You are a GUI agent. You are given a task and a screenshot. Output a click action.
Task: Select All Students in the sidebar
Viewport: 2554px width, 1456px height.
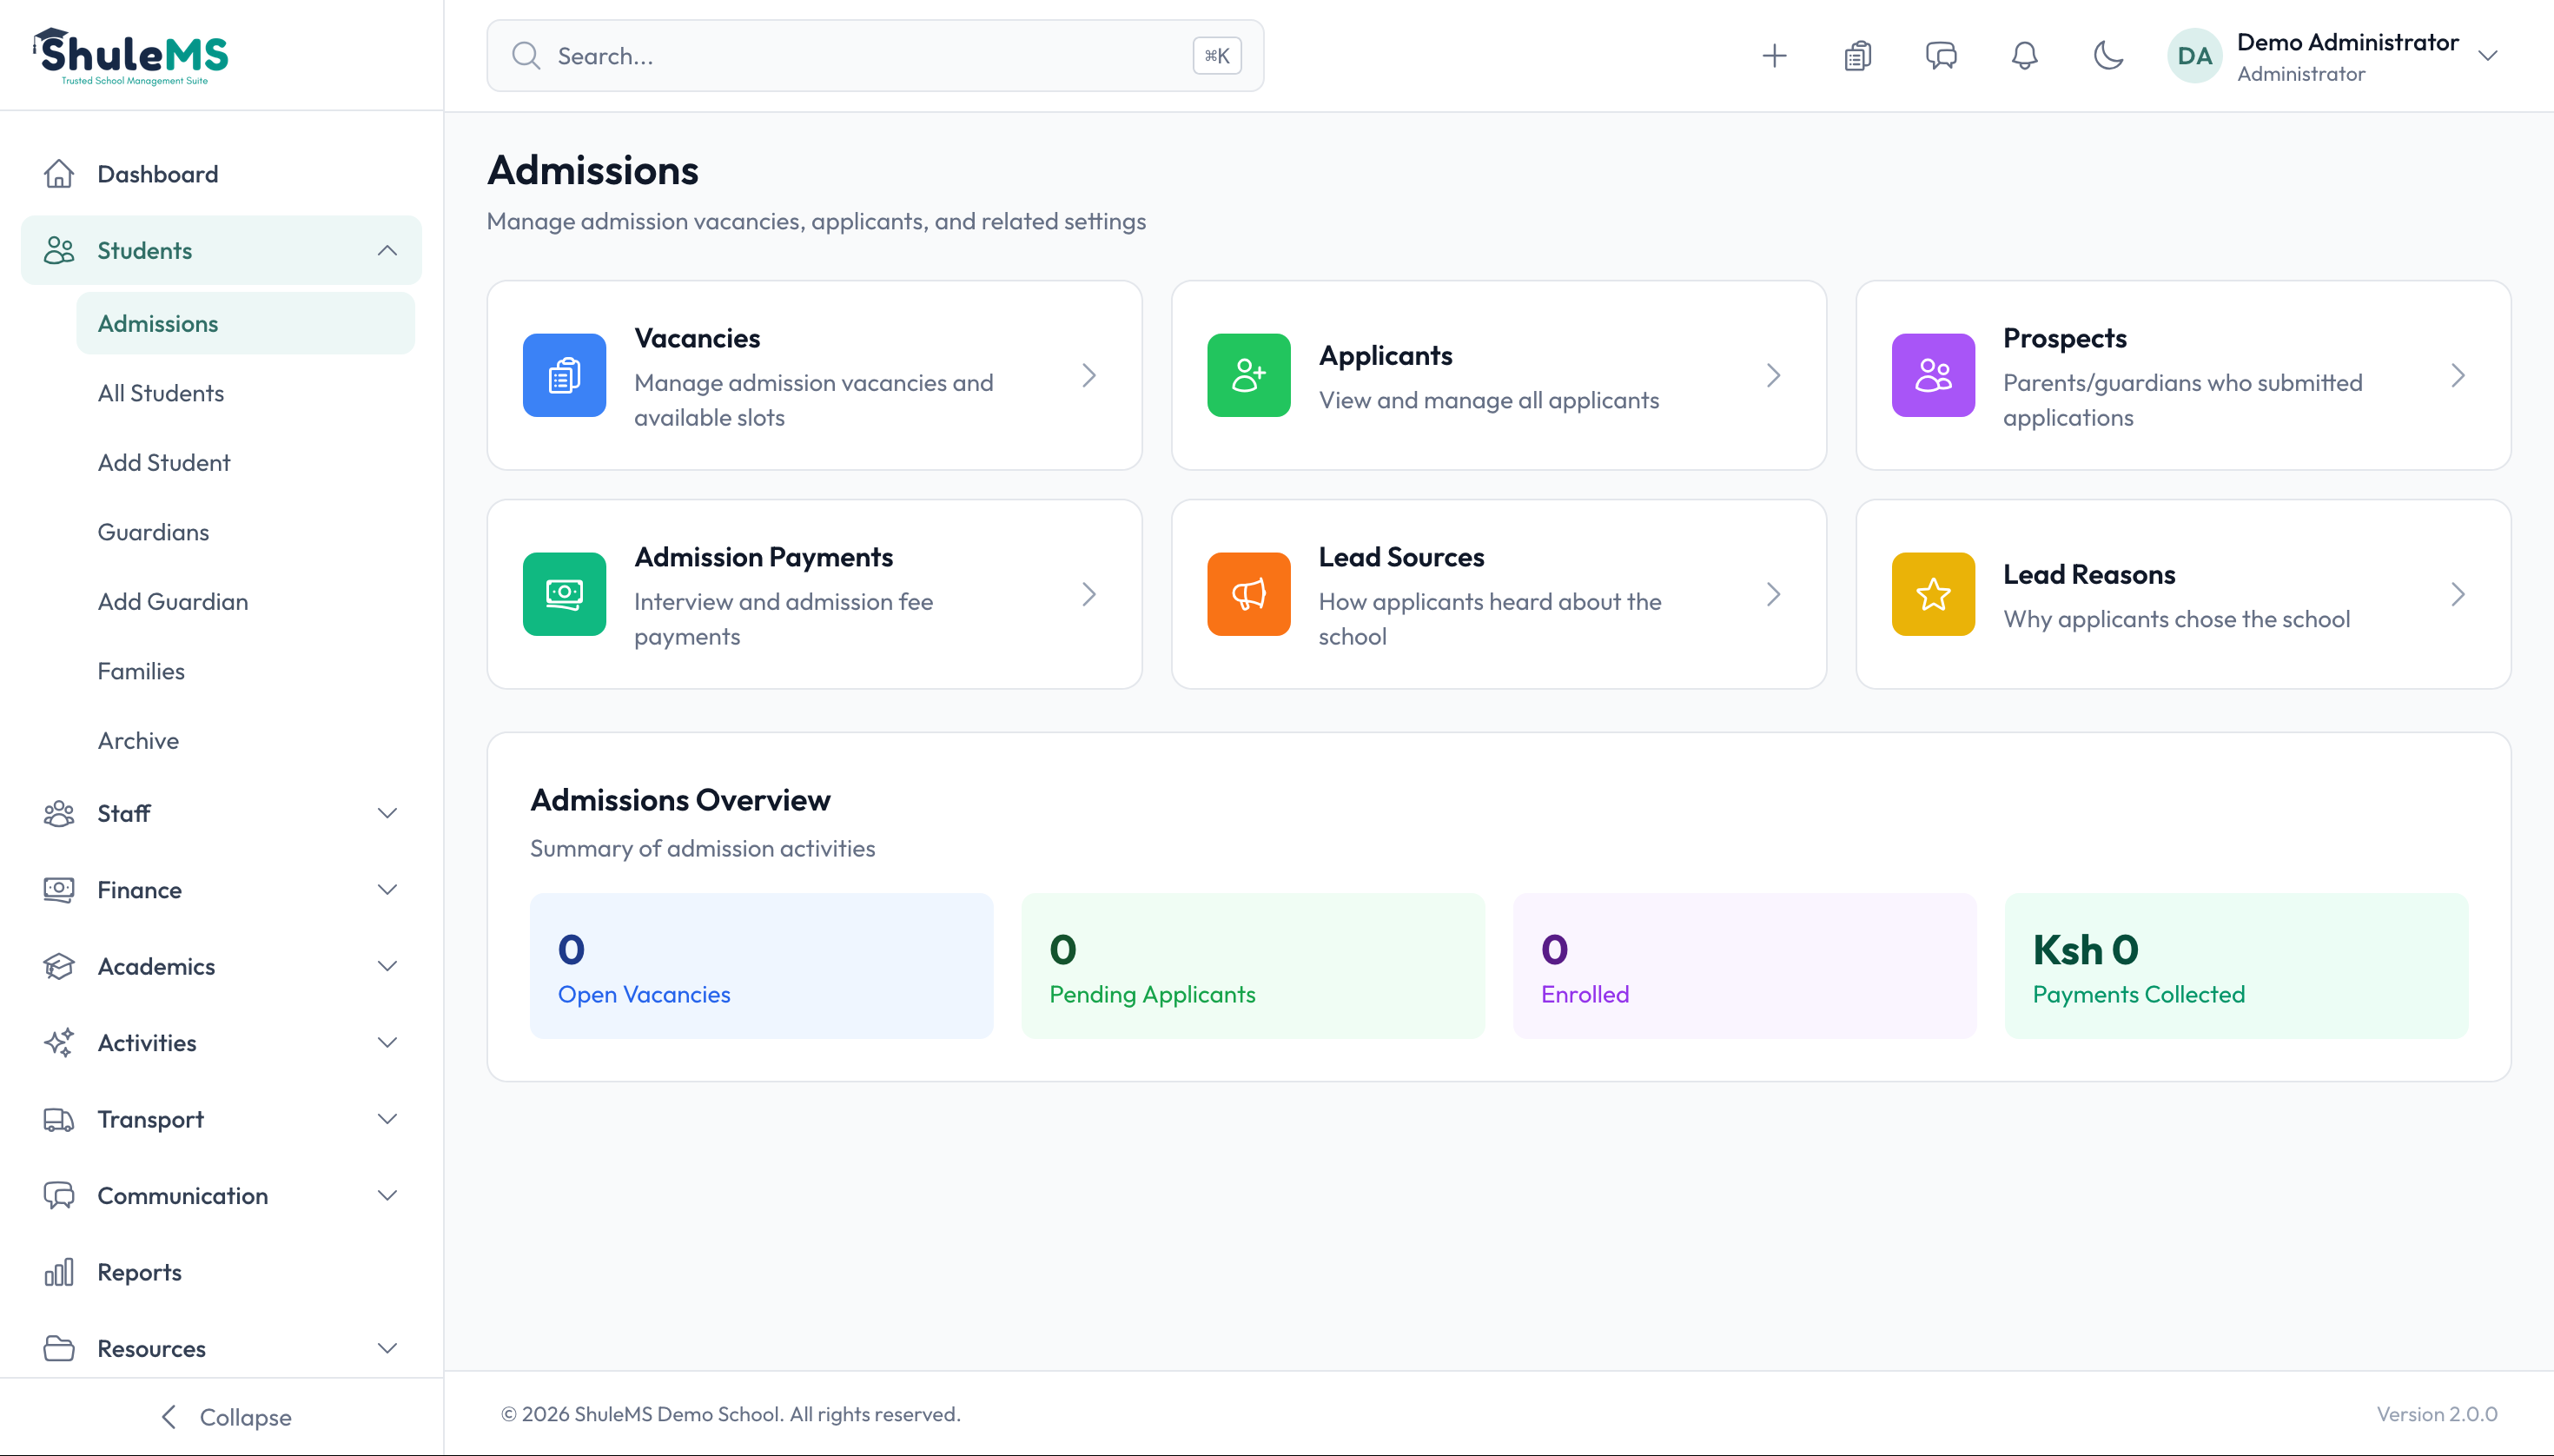pos(161,393)
